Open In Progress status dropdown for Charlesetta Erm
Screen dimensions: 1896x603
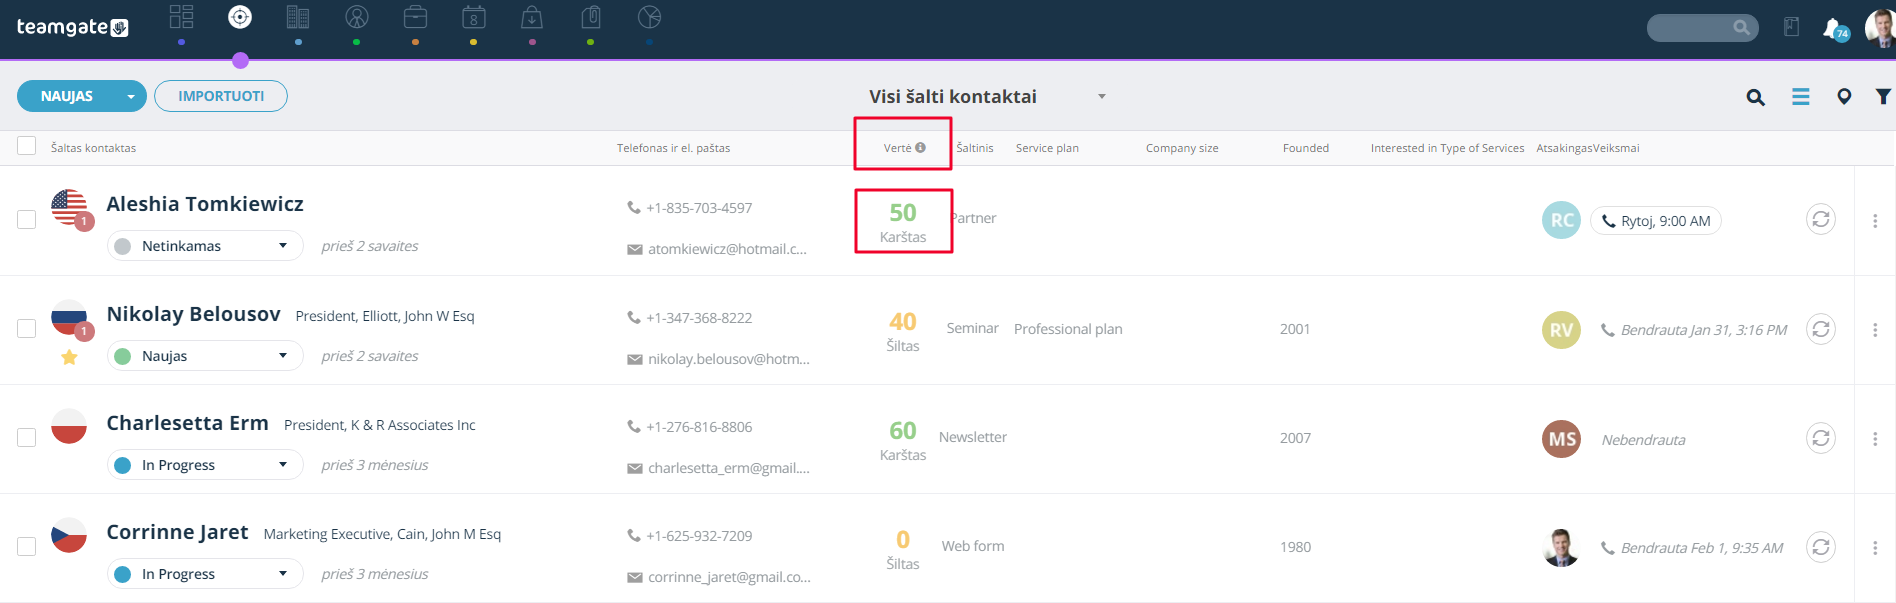[x=205, y=465]
